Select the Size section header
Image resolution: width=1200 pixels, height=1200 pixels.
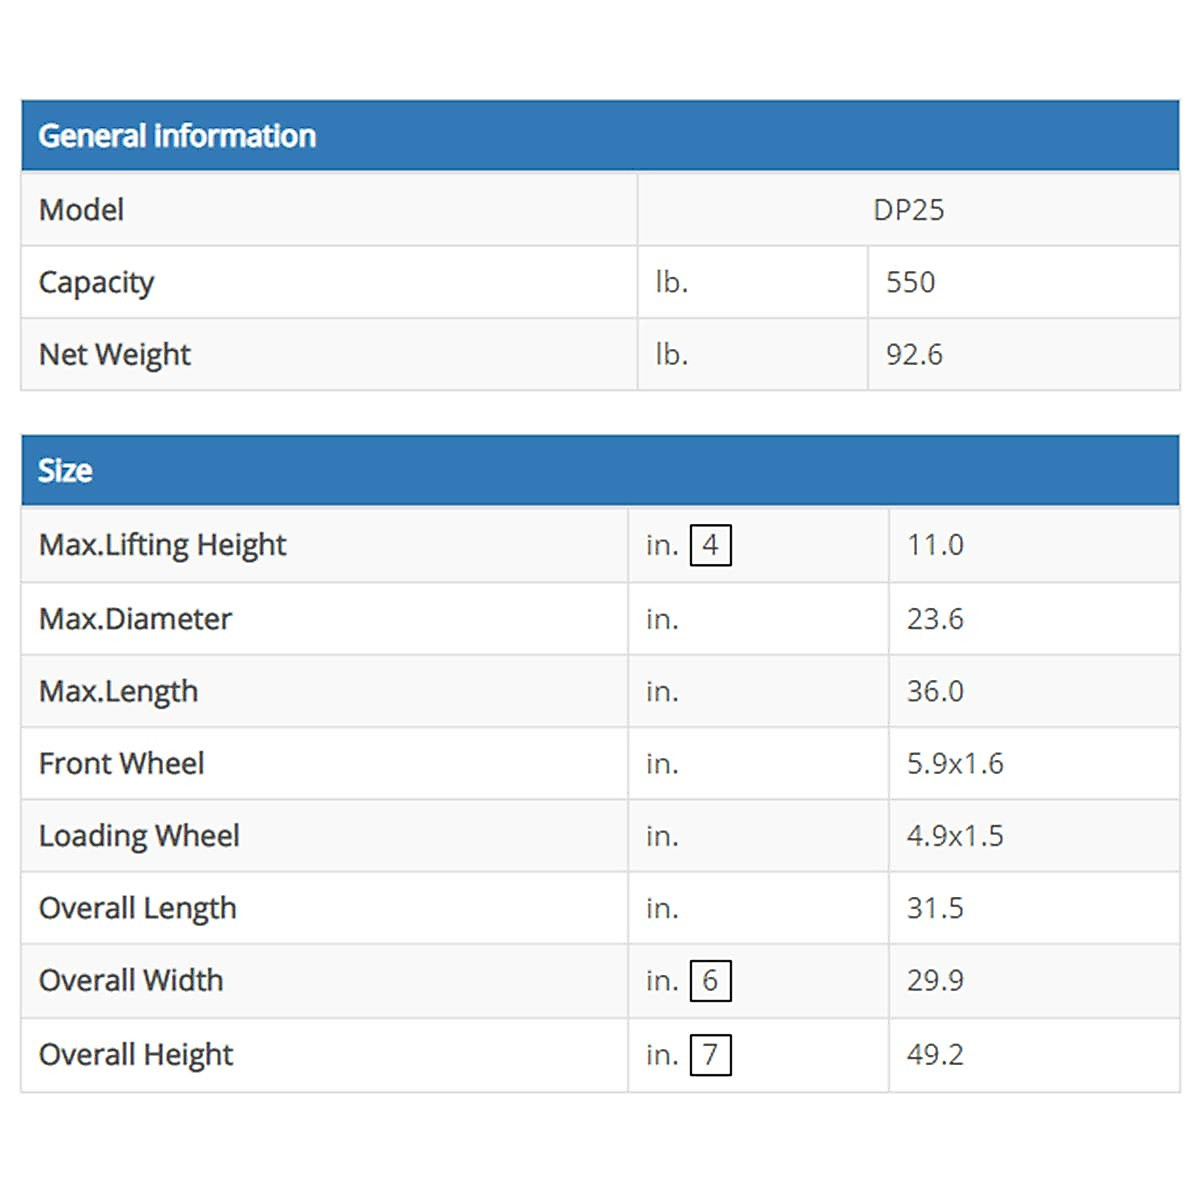point(65,470)
